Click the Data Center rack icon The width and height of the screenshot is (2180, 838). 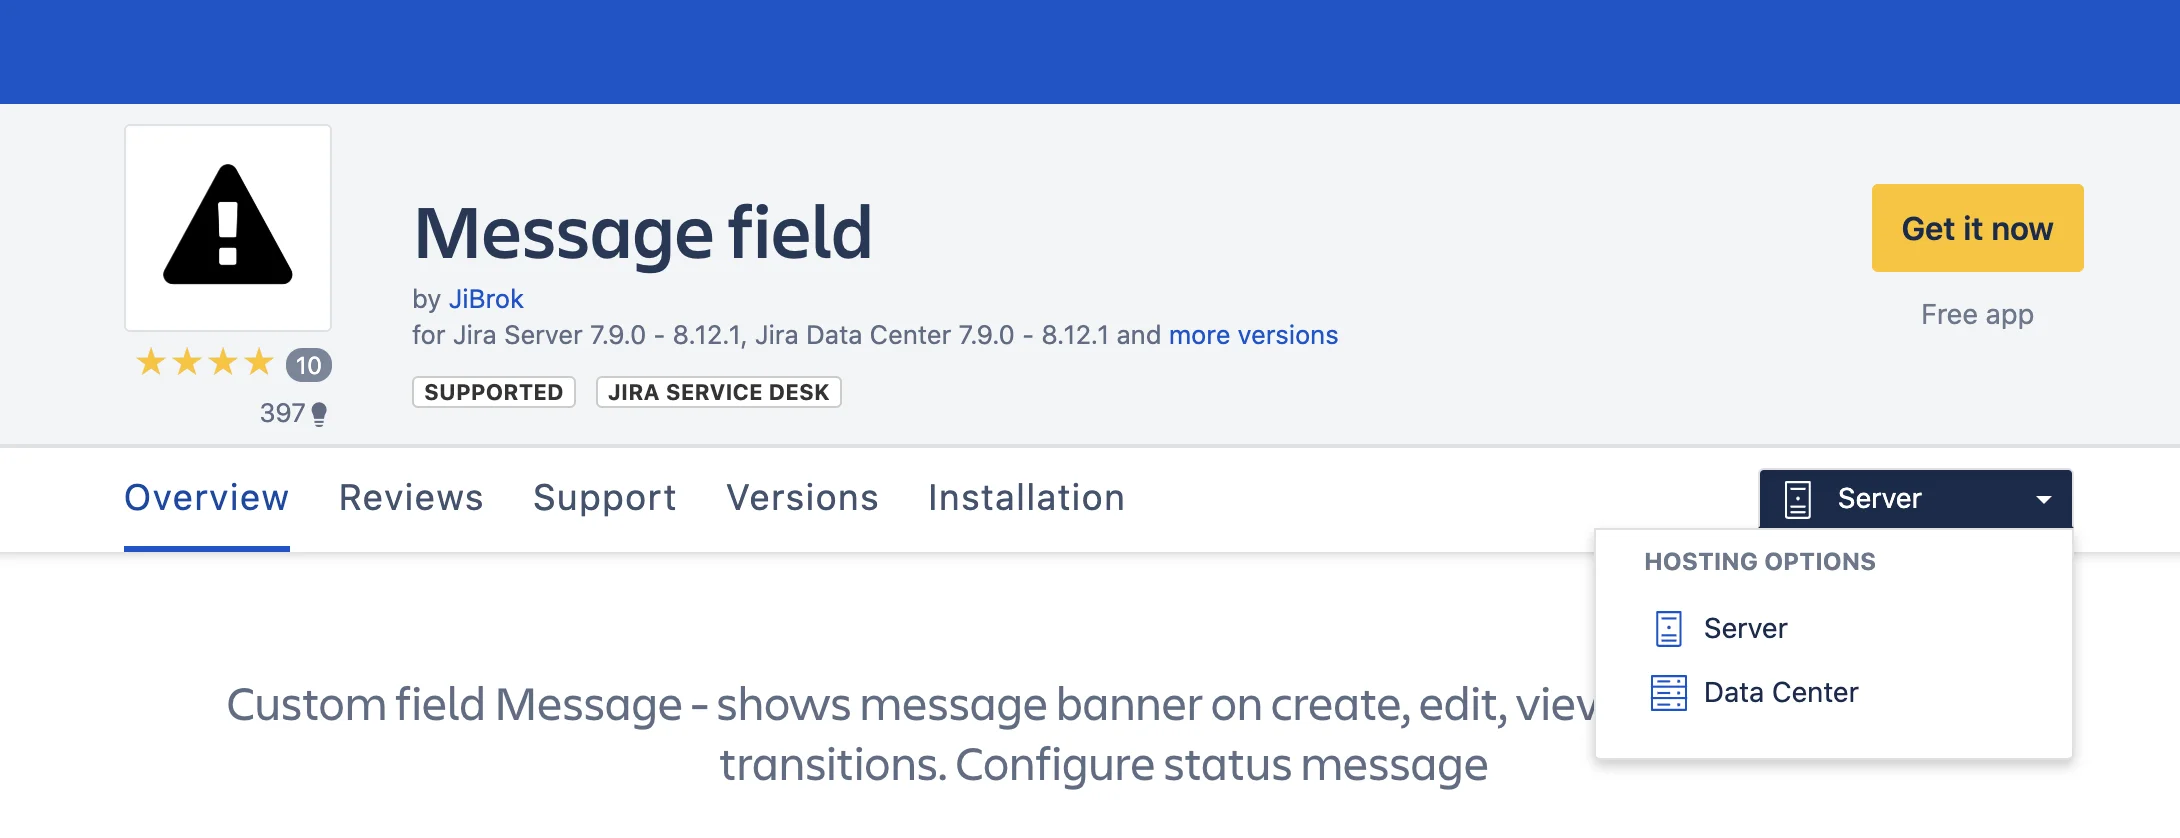(1668, 692)
